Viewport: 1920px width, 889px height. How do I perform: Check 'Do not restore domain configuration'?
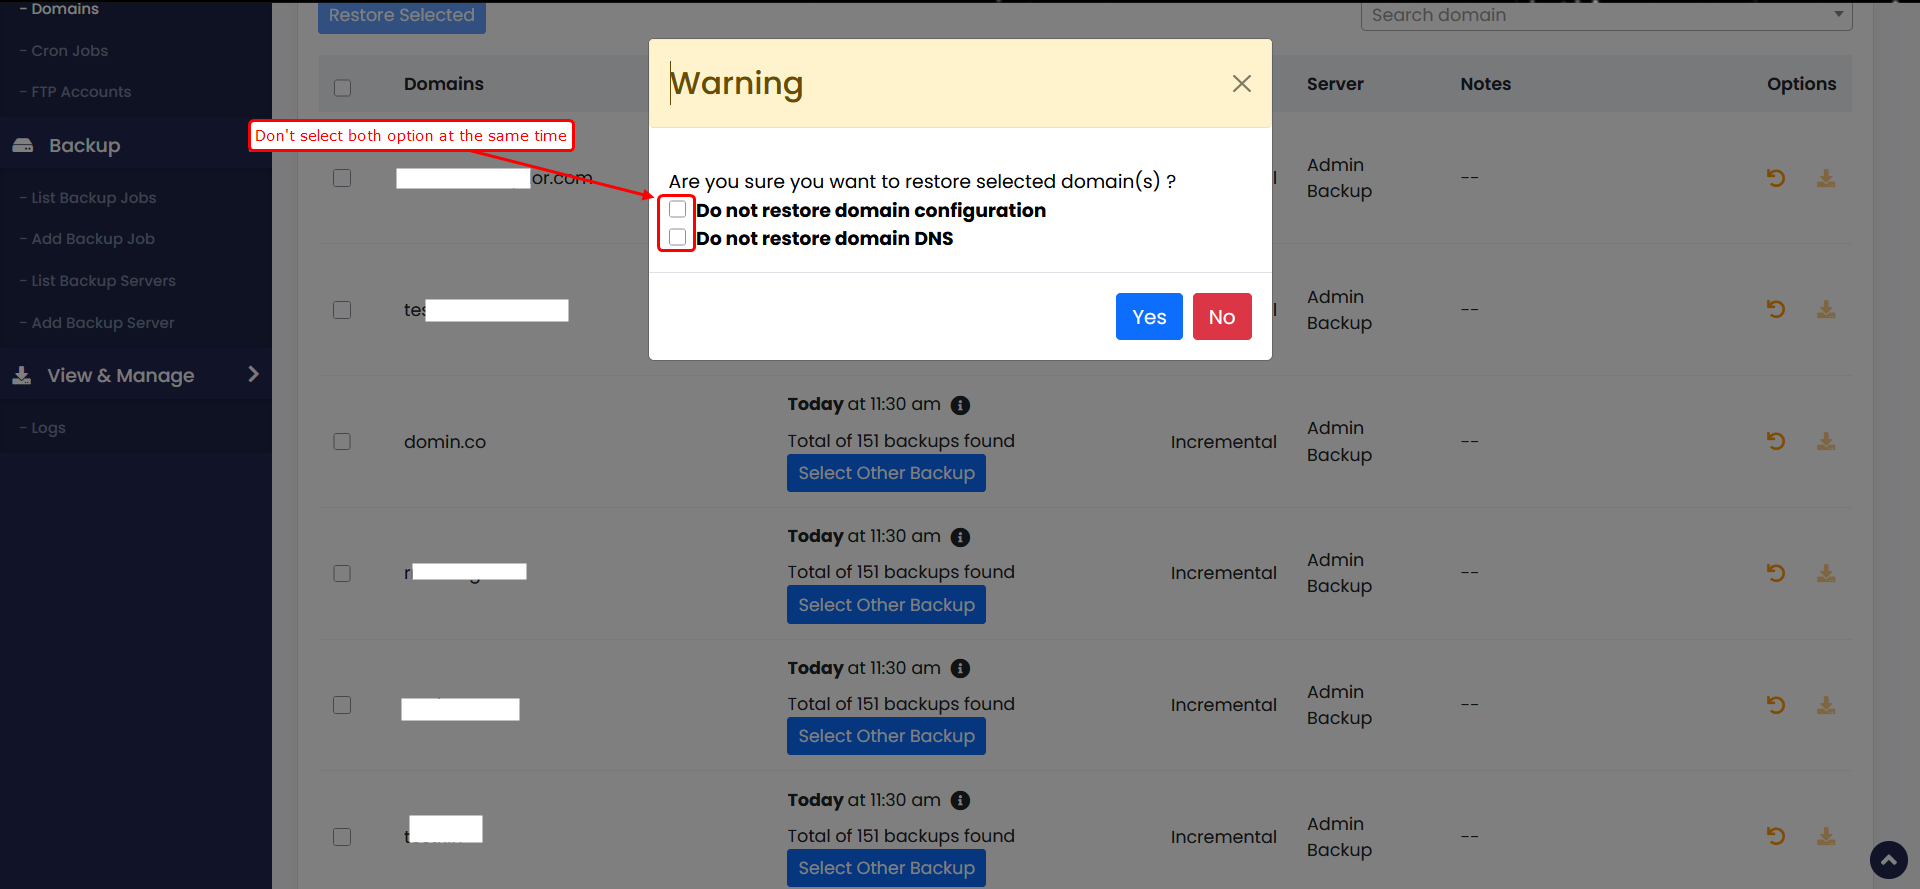[678, 209]
